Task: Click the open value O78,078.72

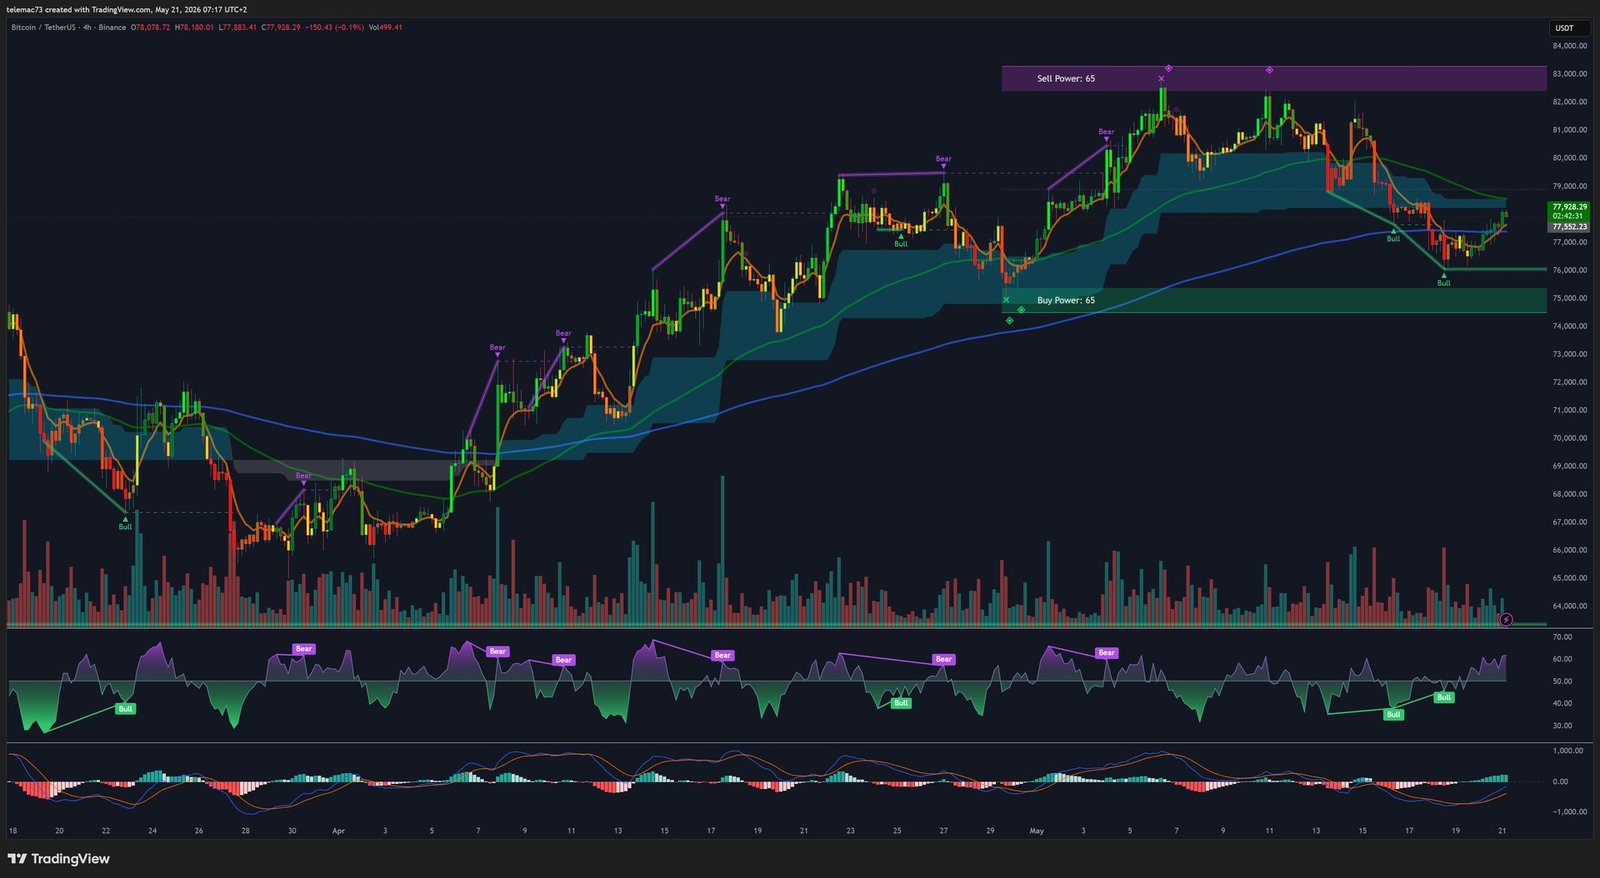Action: tap(151, 27)
